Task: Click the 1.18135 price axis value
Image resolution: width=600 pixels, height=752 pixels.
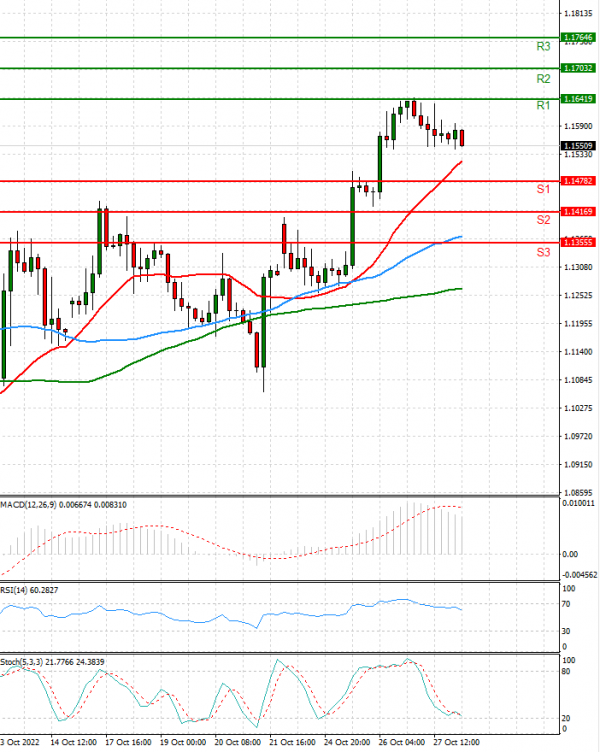Action: tap(578, 13)
